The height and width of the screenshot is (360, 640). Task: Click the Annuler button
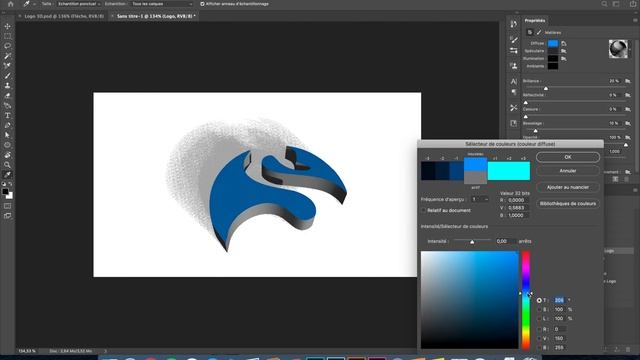[x=568, y=171]
